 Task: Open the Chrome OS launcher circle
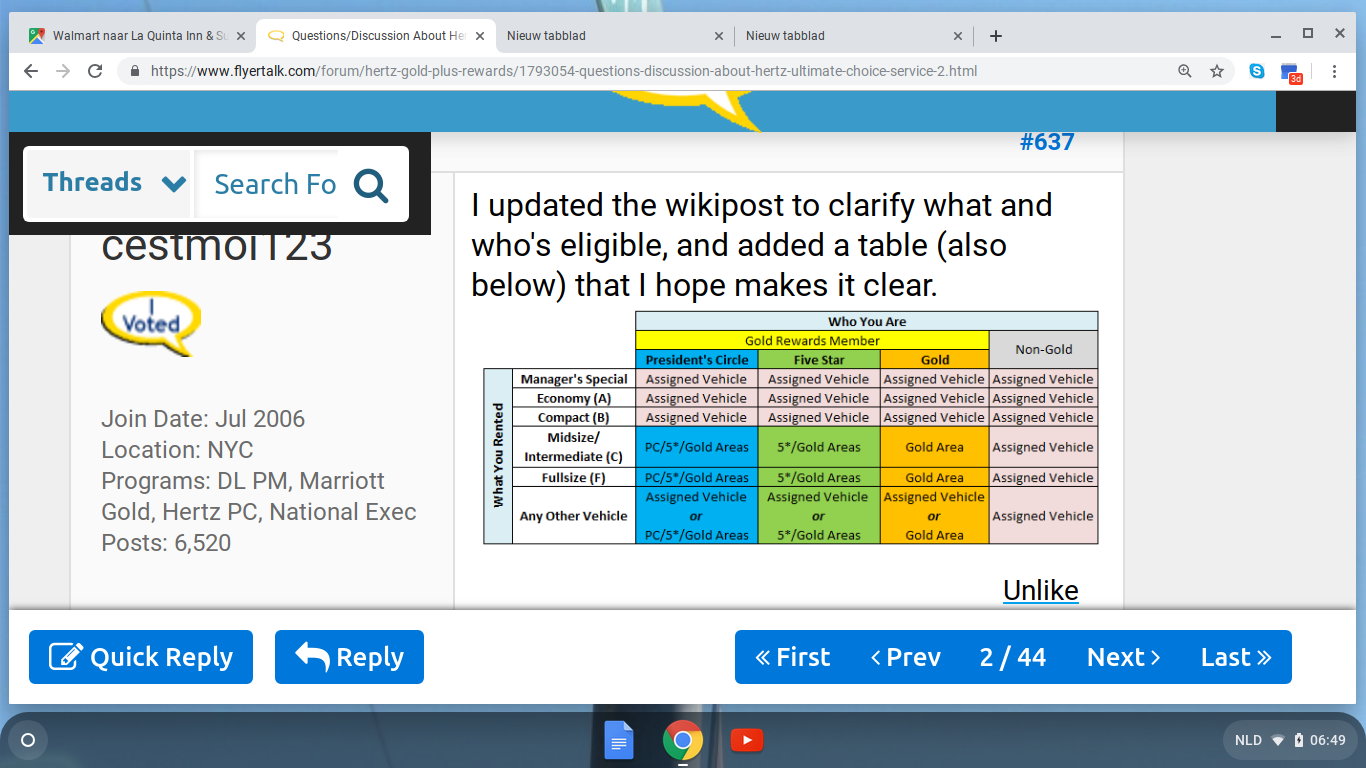tap(28, 741)
